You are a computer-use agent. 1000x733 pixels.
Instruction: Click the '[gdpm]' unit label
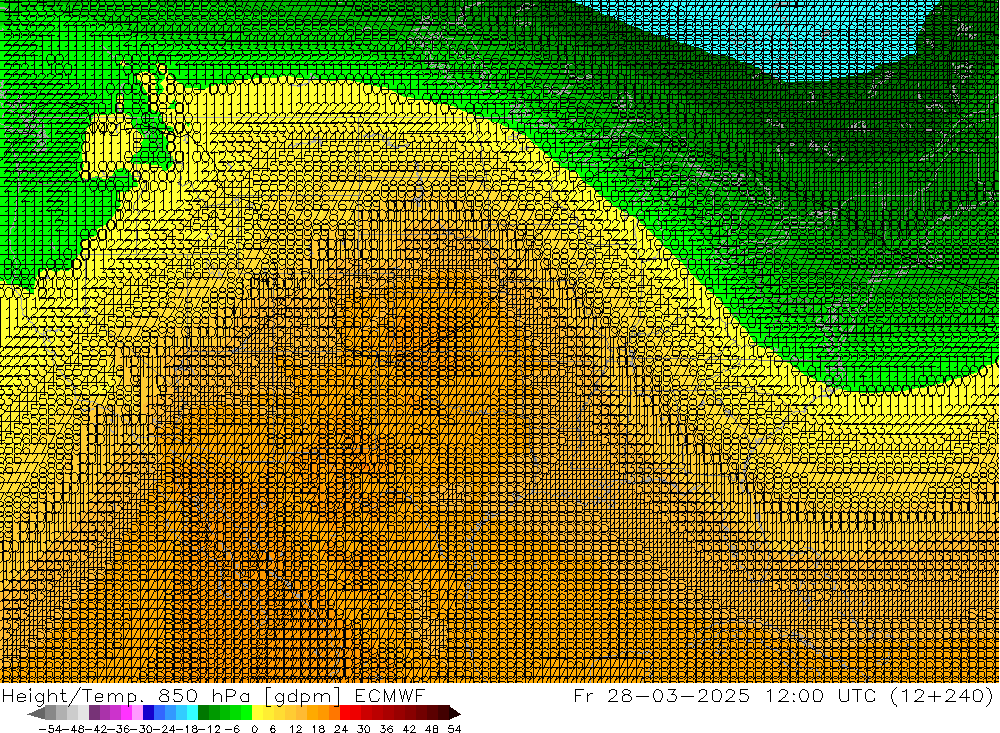coord(303,696)
